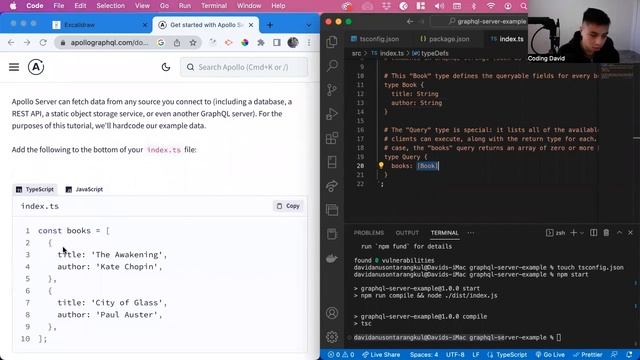Open the hamburger menu on the Apollo docs

tap(14, 67)
